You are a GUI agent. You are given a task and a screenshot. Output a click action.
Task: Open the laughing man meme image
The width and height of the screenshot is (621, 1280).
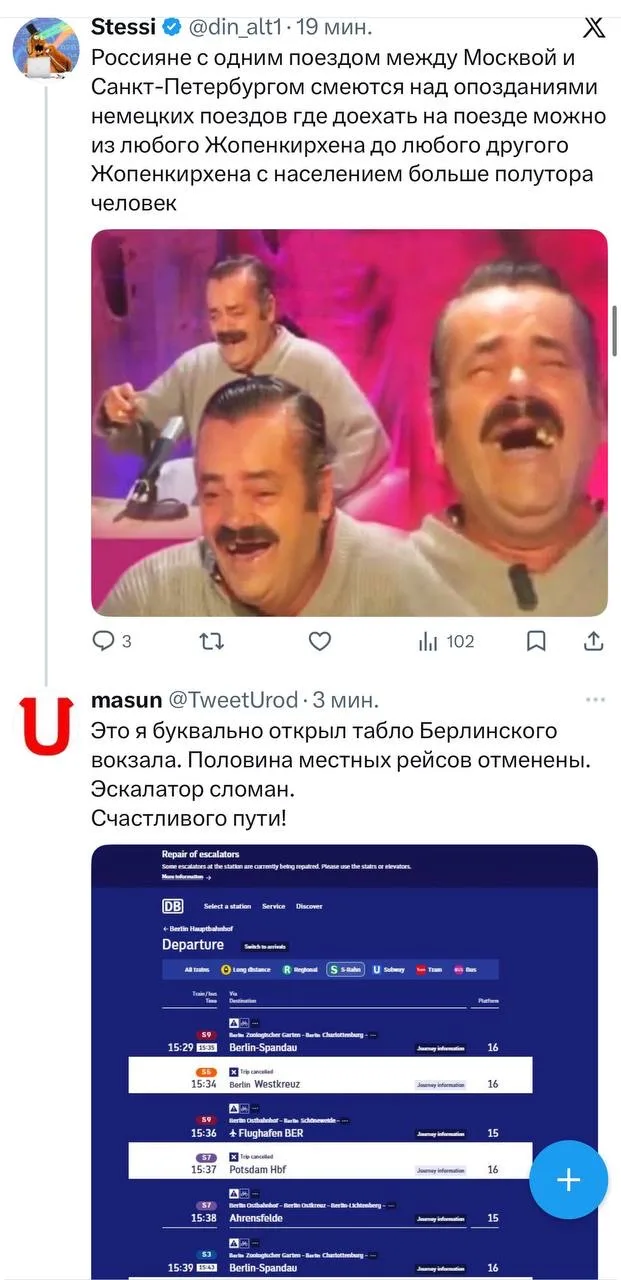[350, 423]
